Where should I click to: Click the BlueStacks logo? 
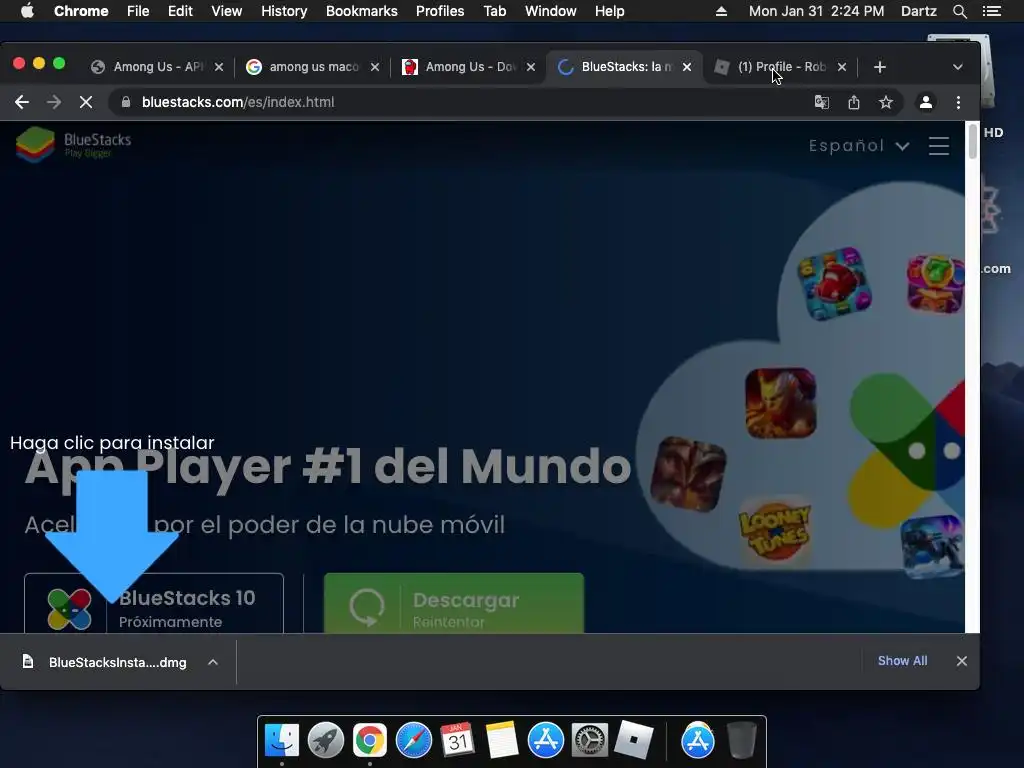pos(73,144)
